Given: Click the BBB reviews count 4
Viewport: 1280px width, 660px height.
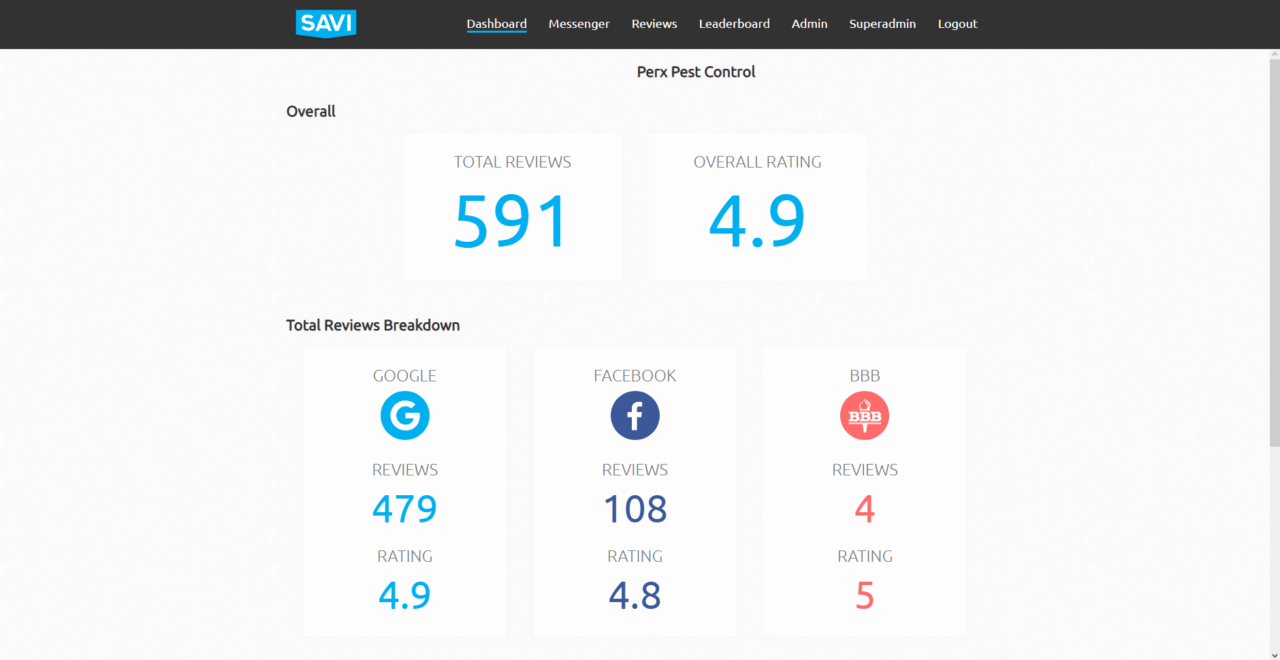Looking at the screenshot, I should pos(865,509).
